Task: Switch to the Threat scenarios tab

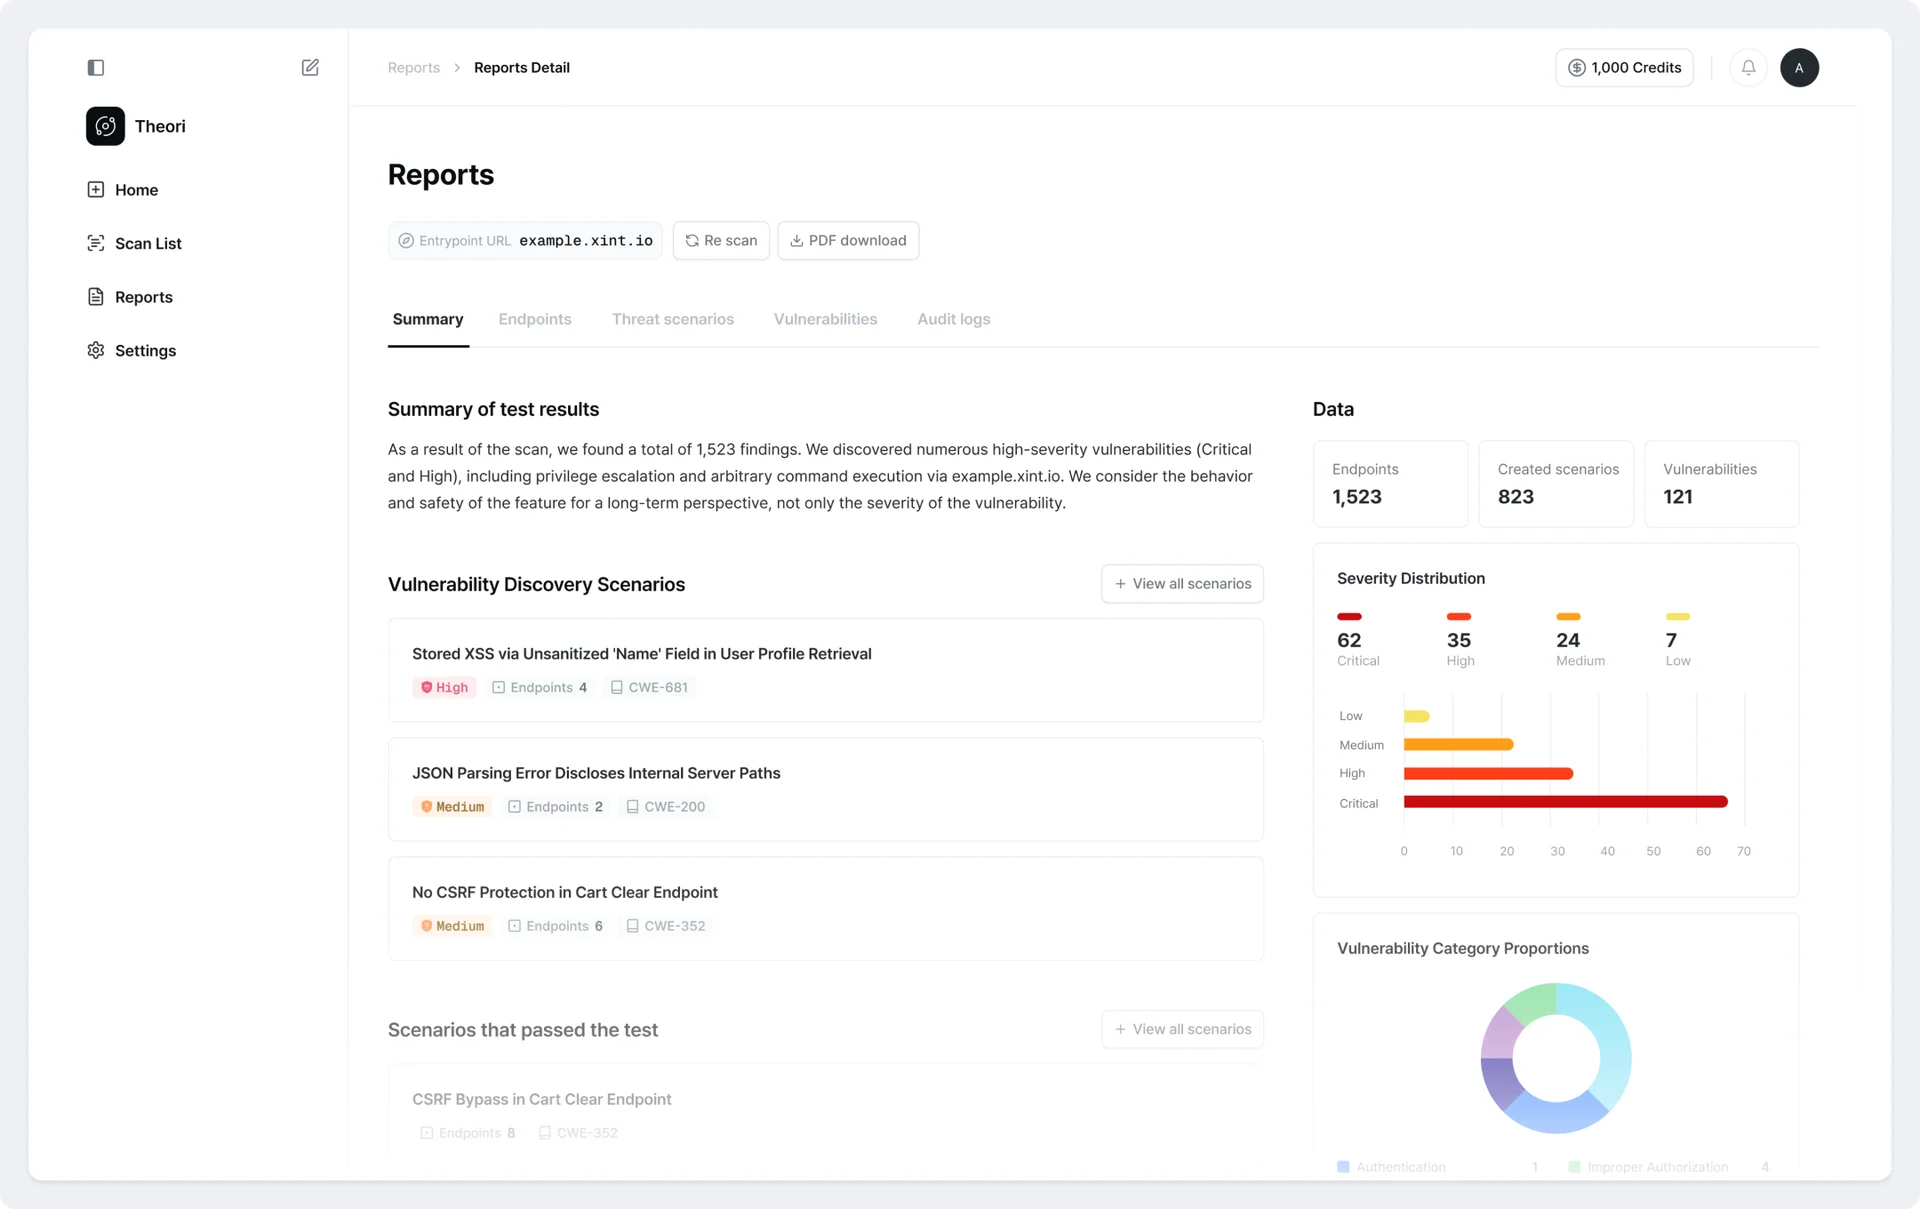Action: pyautogui.click(x=672, y=319)
